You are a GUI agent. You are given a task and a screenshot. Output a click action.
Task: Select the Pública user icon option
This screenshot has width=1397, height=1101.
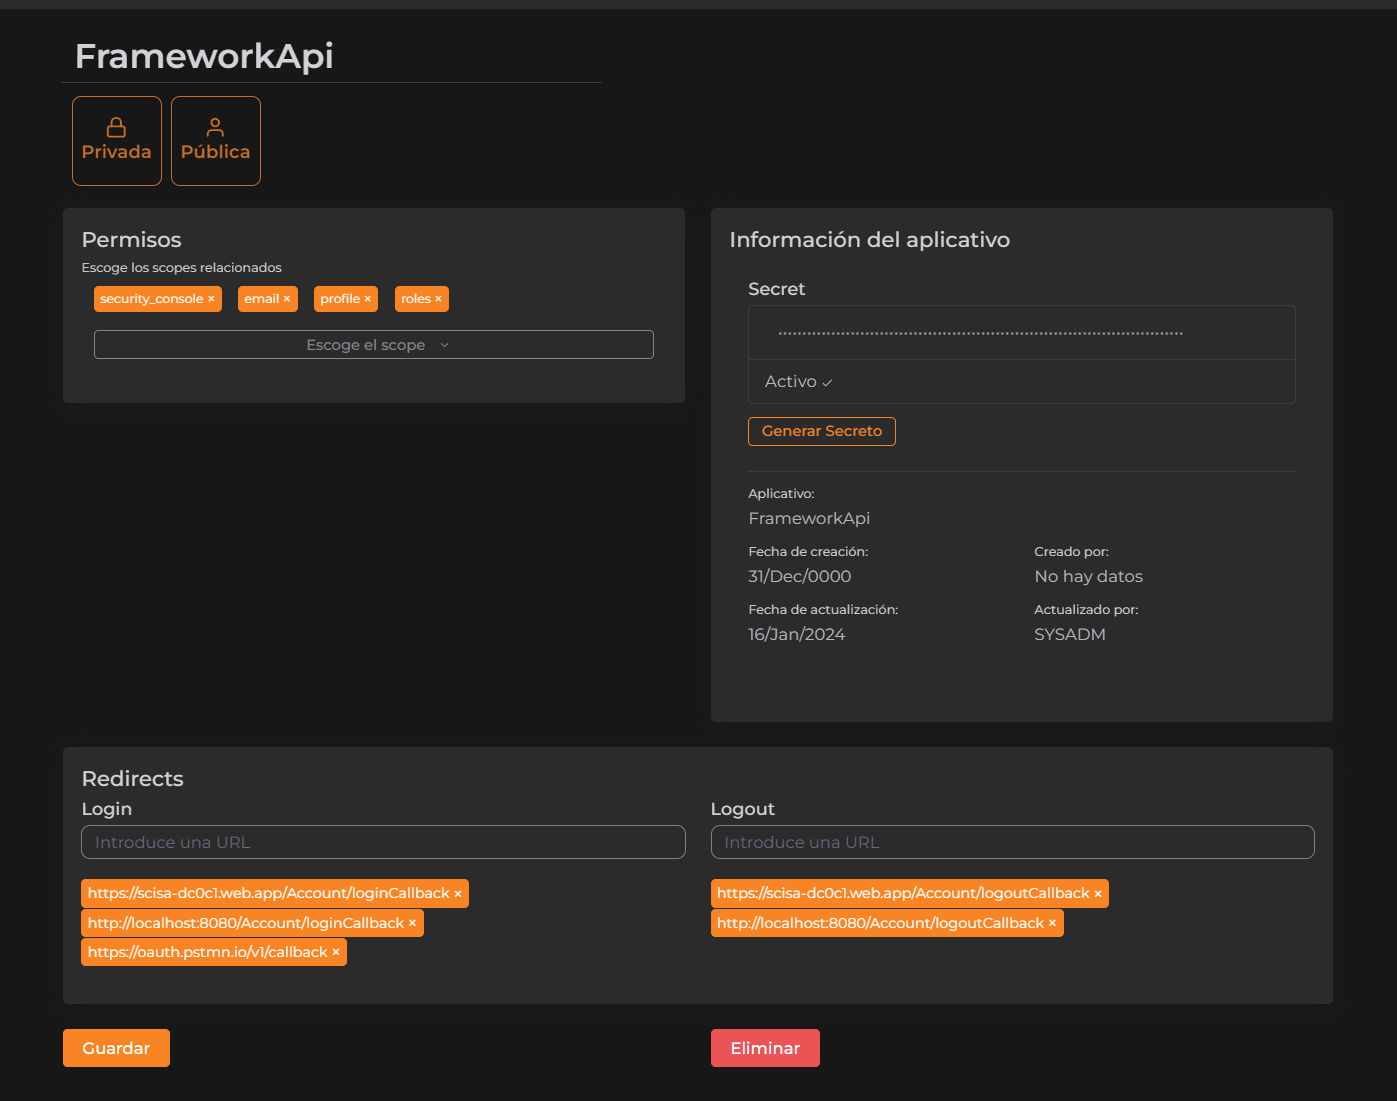pos(215,141)
